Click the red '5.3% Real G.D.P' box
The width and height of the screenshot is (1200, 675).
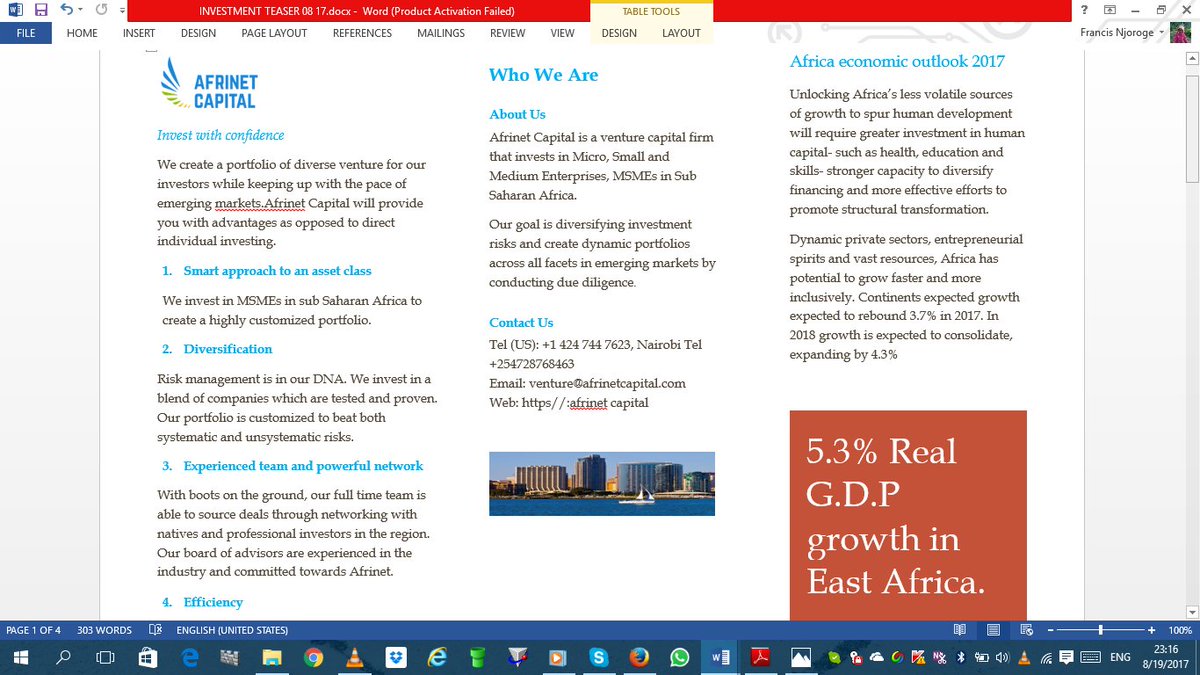point(908,515)
